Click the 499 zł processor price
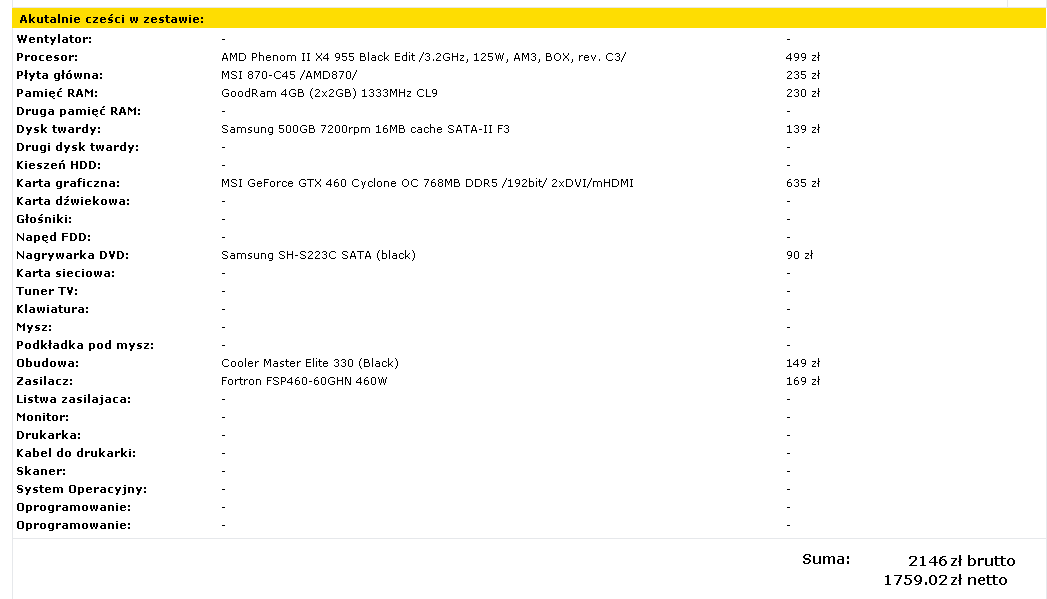Image resolution: width=1047 pixels, height=599 pixels. [803, 57]
